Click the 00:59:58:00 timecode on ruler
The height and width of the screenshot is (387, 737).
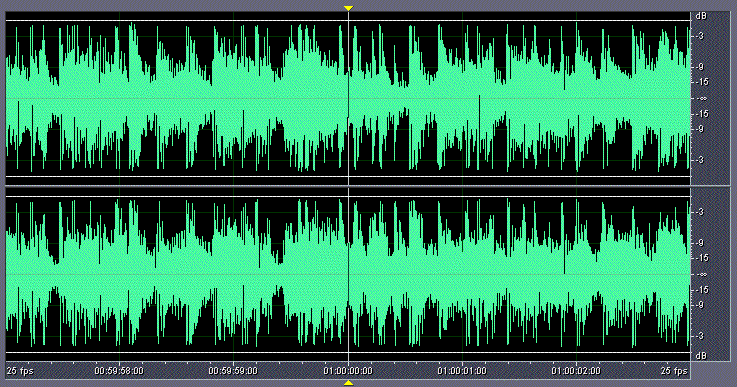pyautogui.click(x=119, y=371)
